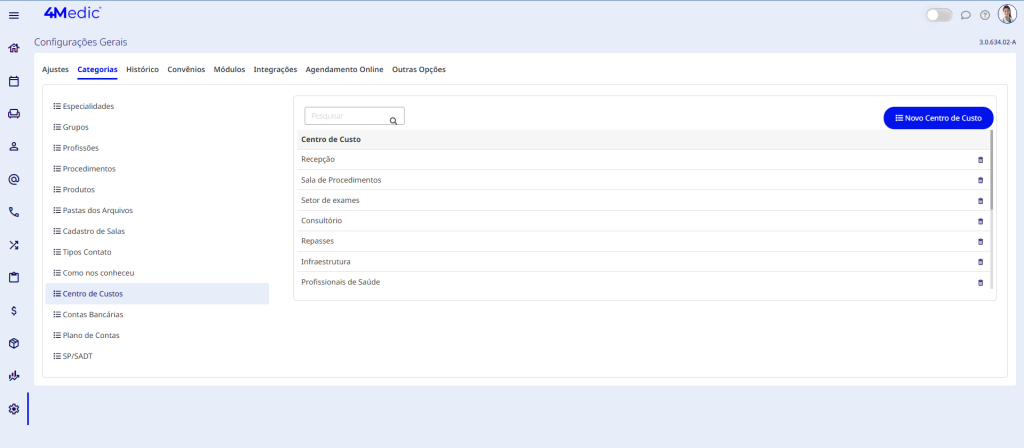Click the help question mark icon in the header
1024x448 pixels.
[x=985, y=15]
